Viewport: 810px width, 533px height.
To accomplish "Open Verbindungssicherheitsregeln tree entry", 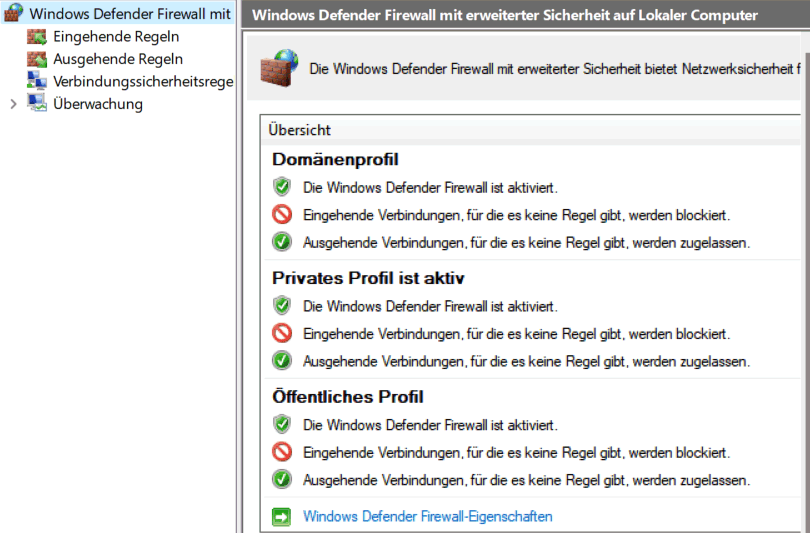I will [x=143, y=81].
